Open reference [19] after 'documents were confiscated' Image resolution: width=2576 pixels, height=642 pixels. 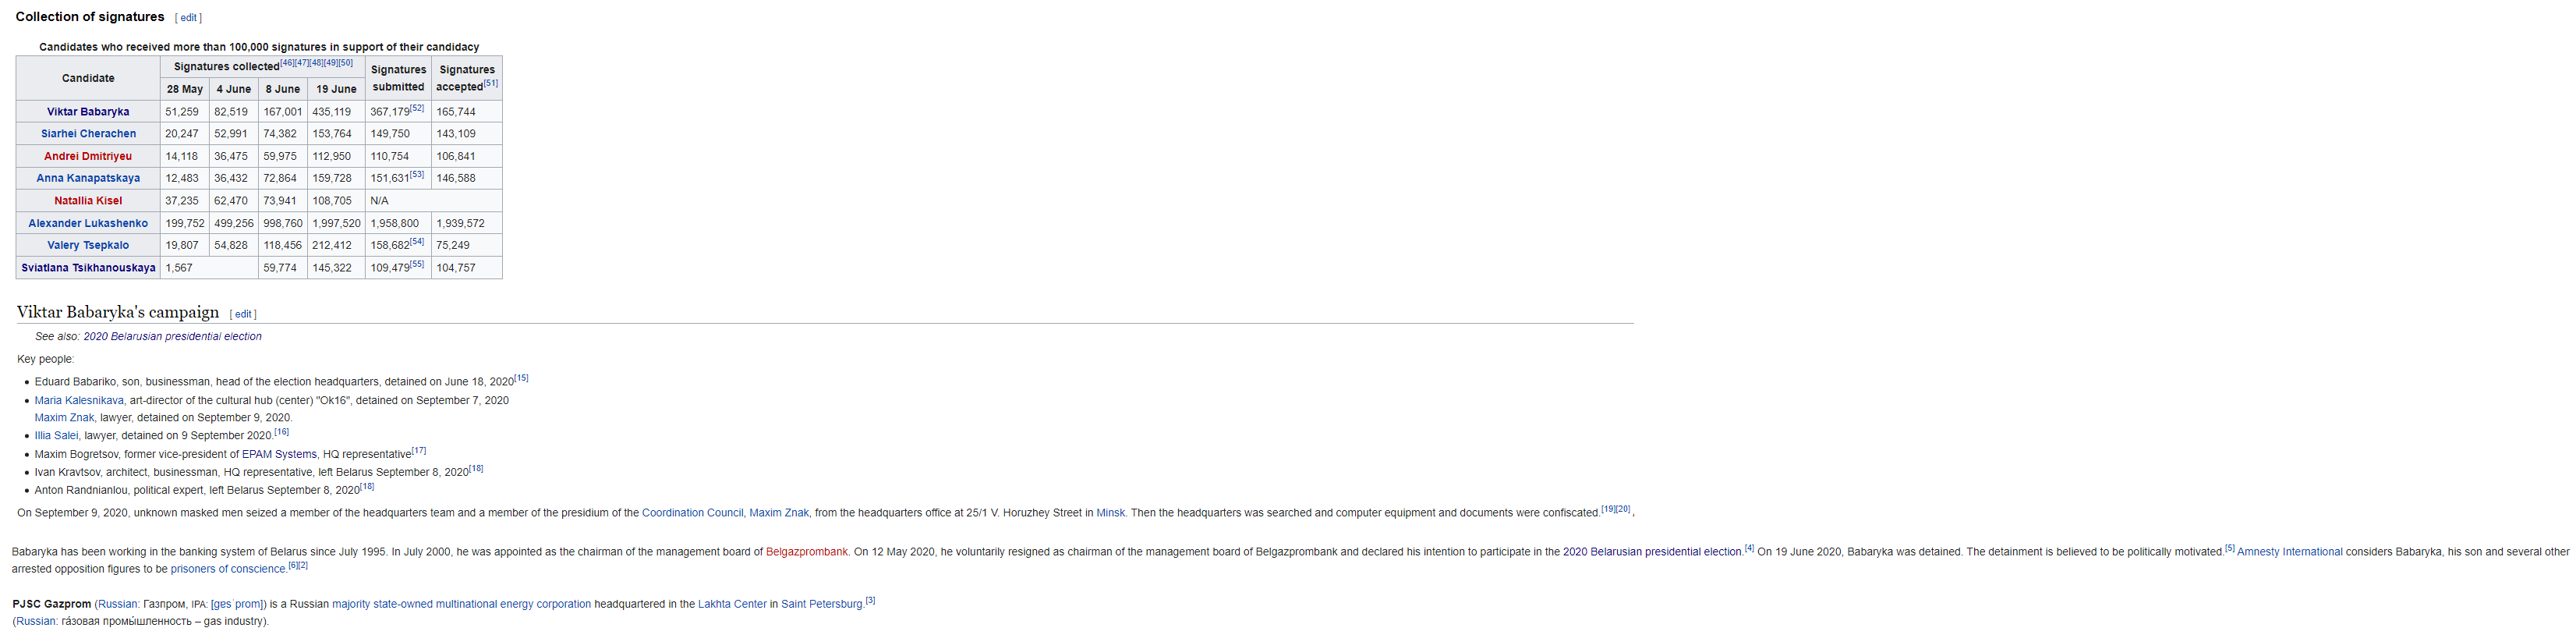point(1608,509)
